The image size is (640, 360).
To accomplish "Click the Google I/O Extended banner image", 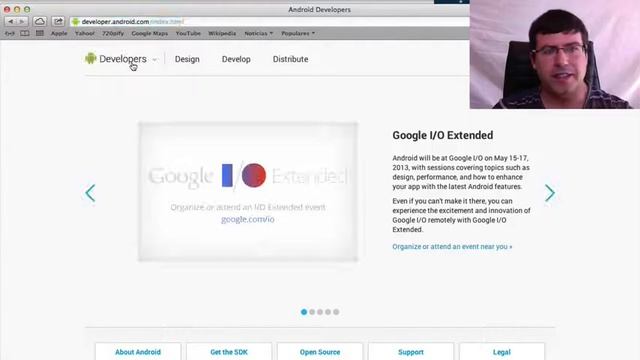I will [x=248, y=191].
